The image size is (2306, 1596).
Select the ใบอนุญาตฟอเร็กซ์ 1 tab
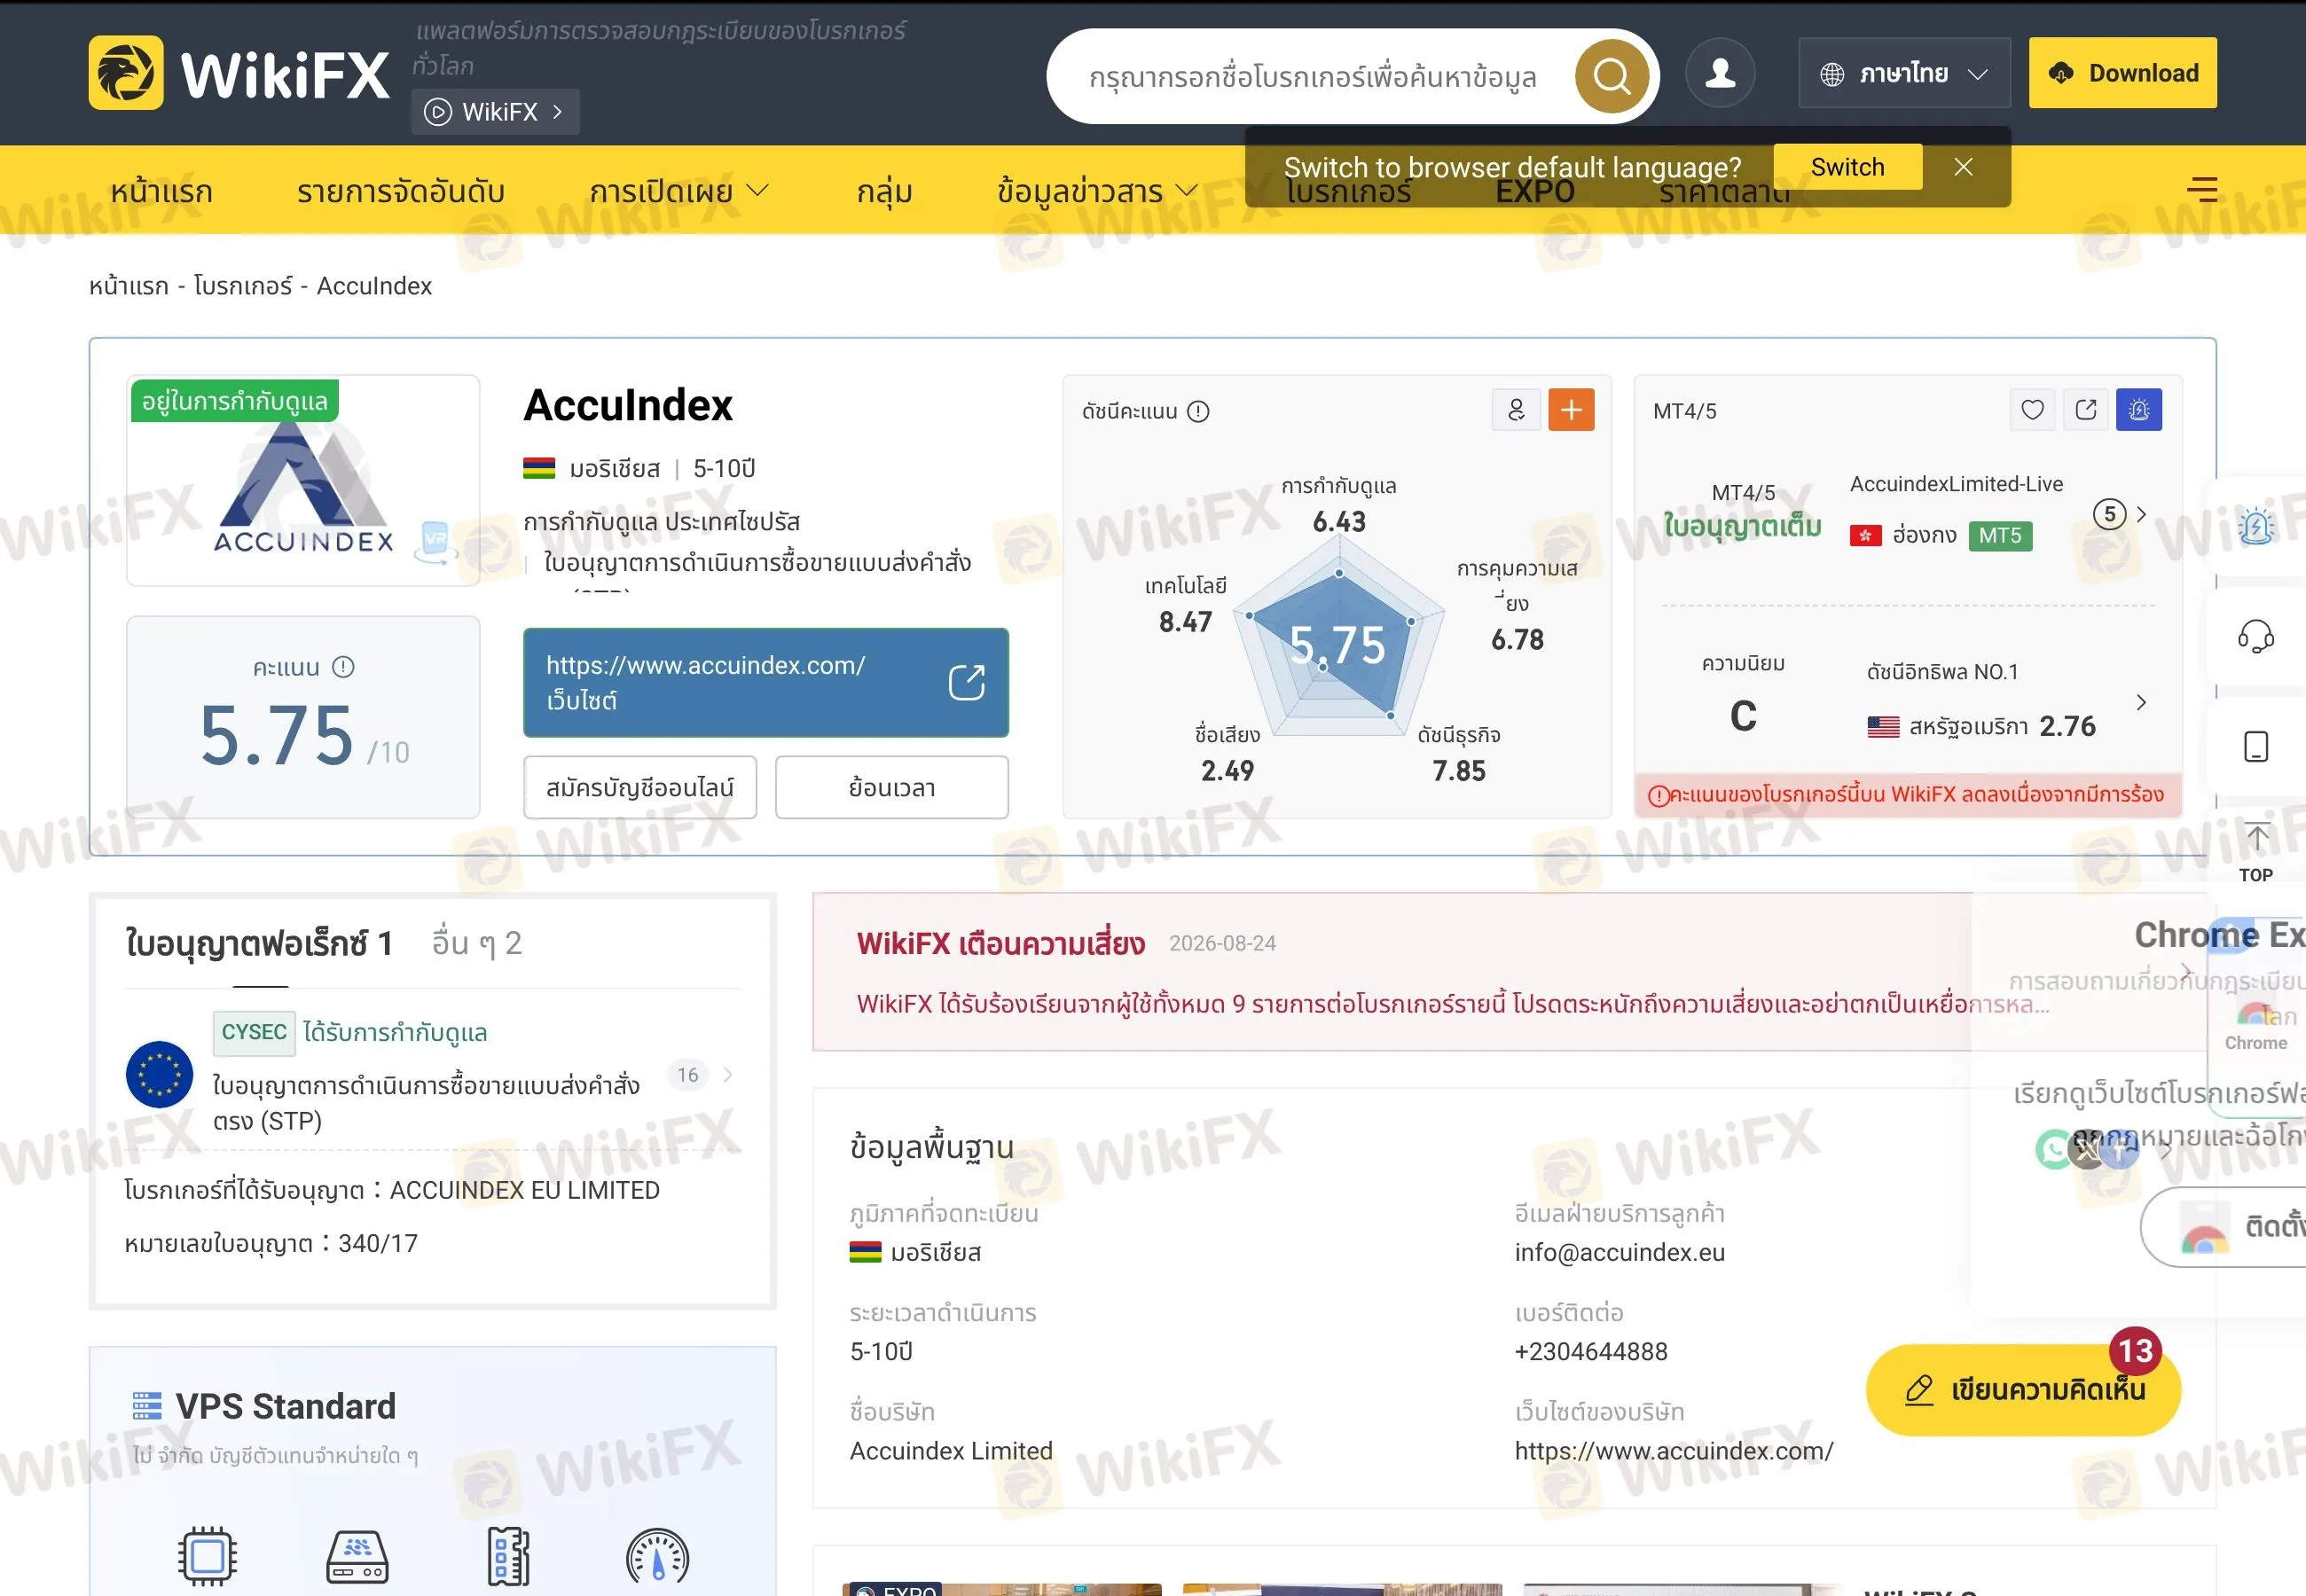(259, 943)
